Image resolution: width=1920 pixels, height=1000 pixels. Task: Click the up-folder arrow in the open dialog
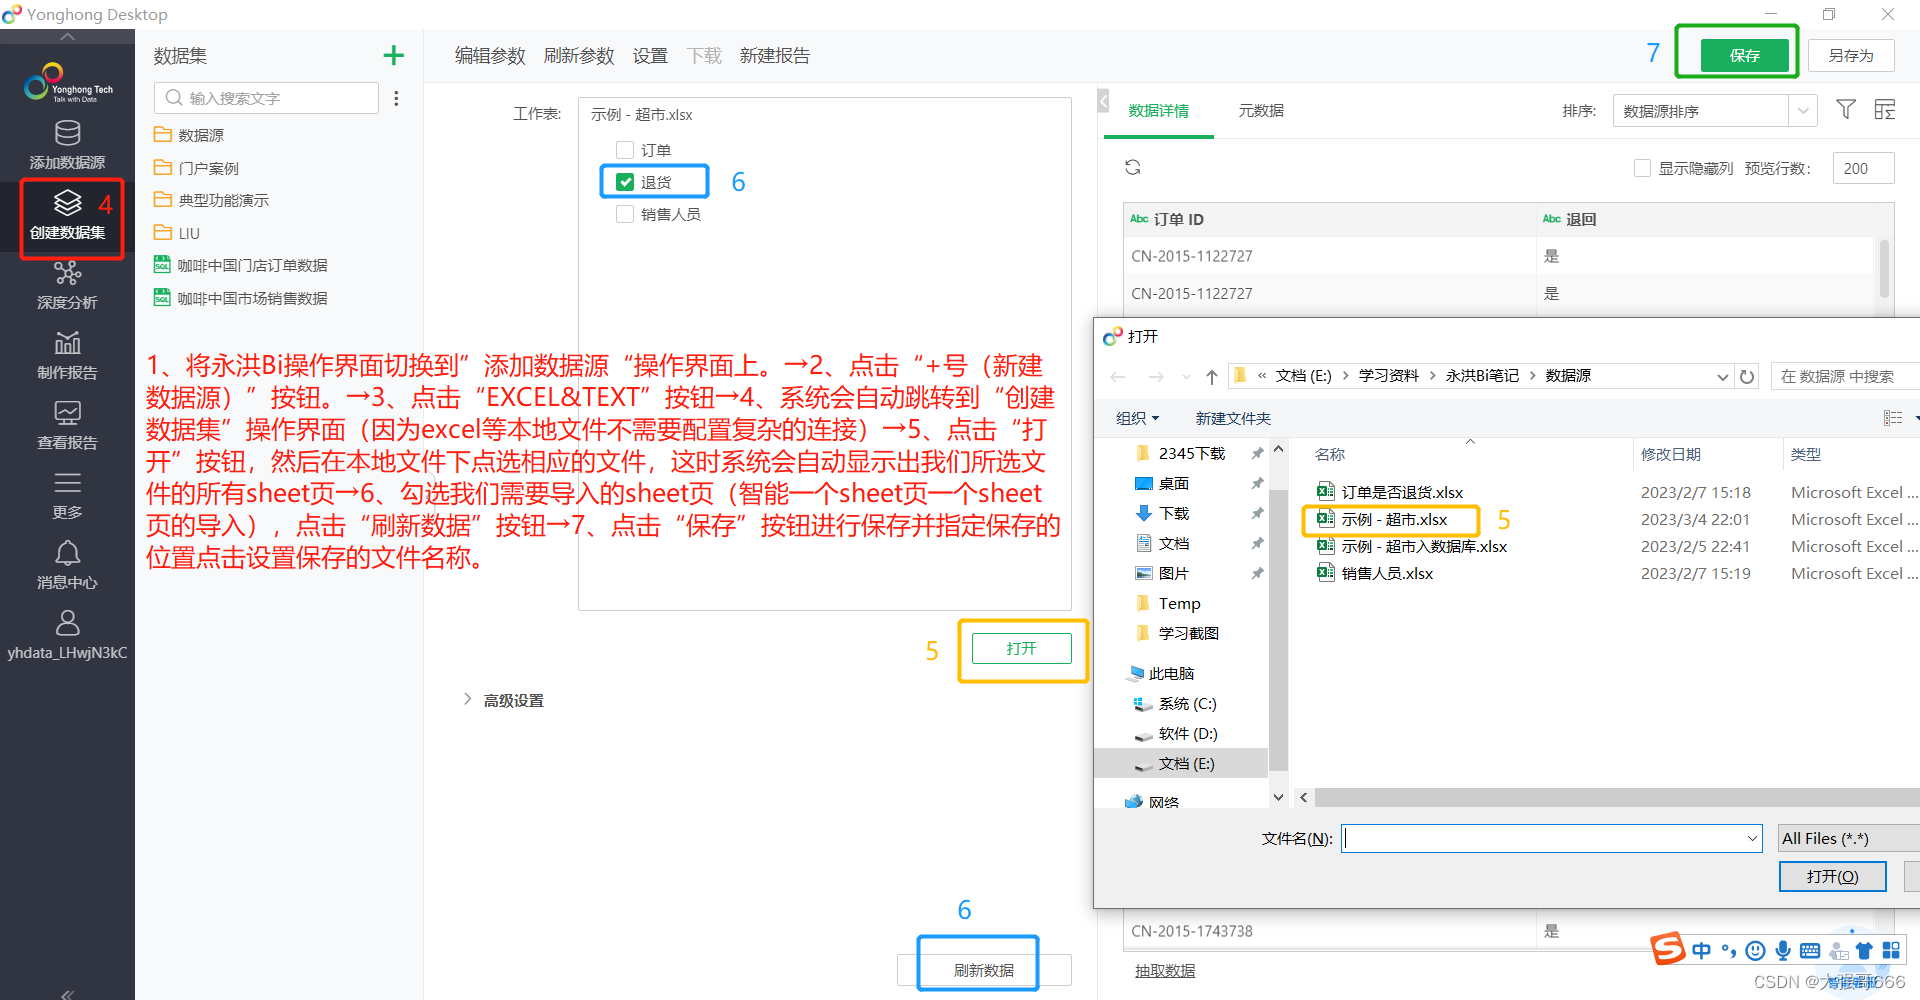pos(1212,376)
